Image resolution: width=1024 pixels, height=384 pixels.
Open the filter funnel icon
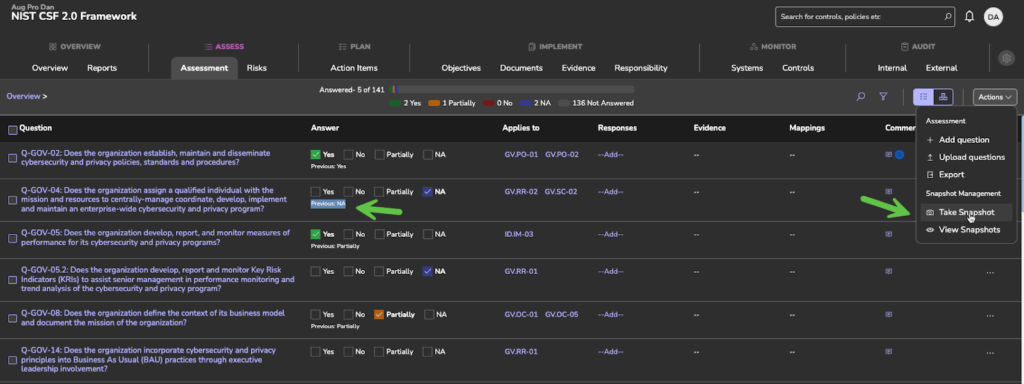pos(883,97)
